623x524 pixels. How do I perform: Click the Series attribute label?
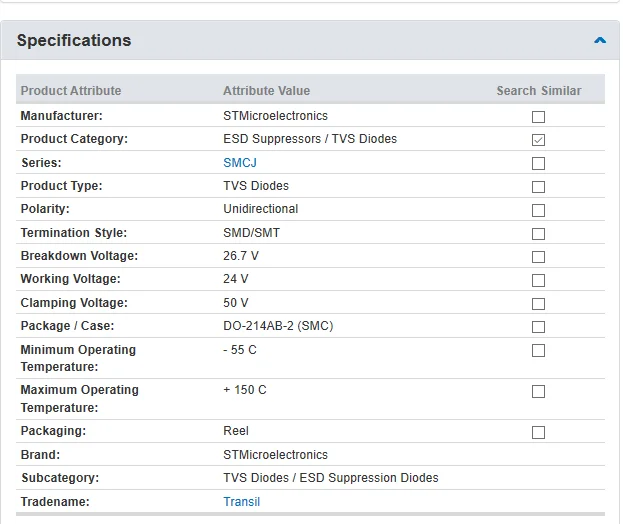[41, 162]
